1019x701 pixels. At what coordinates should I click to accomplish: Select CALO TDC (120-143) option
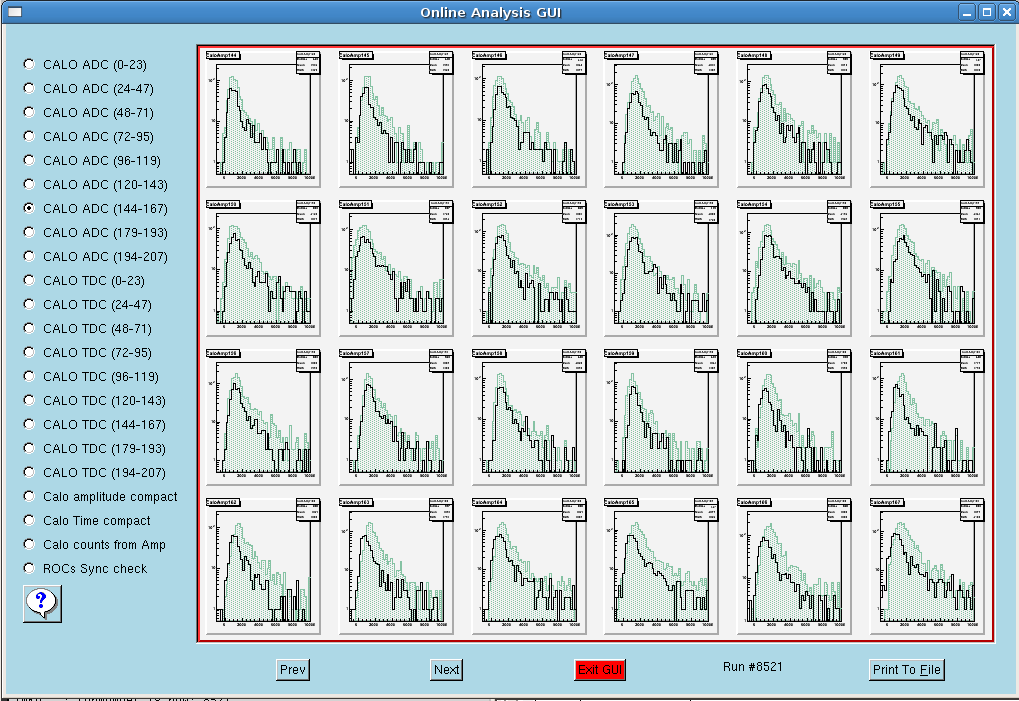pyautogui.click(x=29, y=400)
